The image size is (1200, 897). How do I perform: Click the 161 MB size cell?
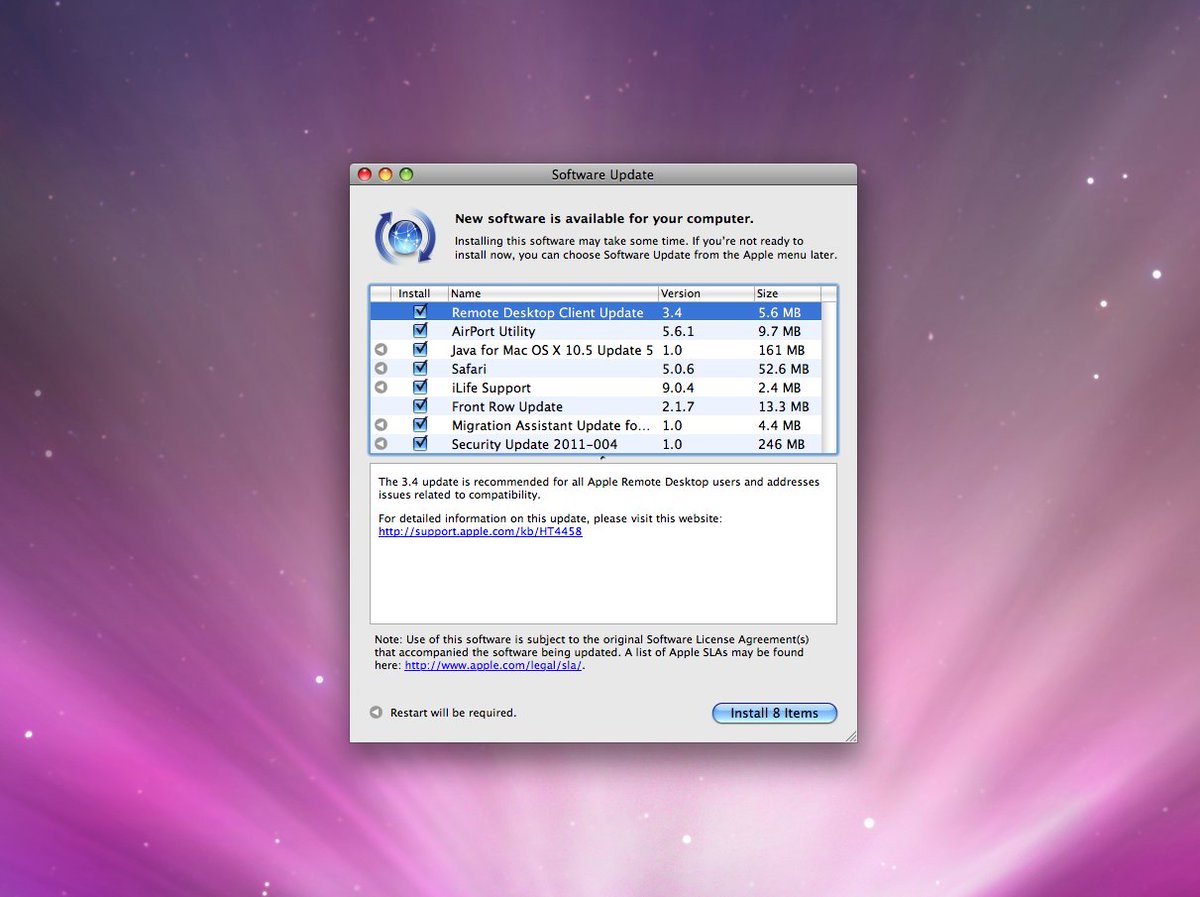(x=781, y=350)
